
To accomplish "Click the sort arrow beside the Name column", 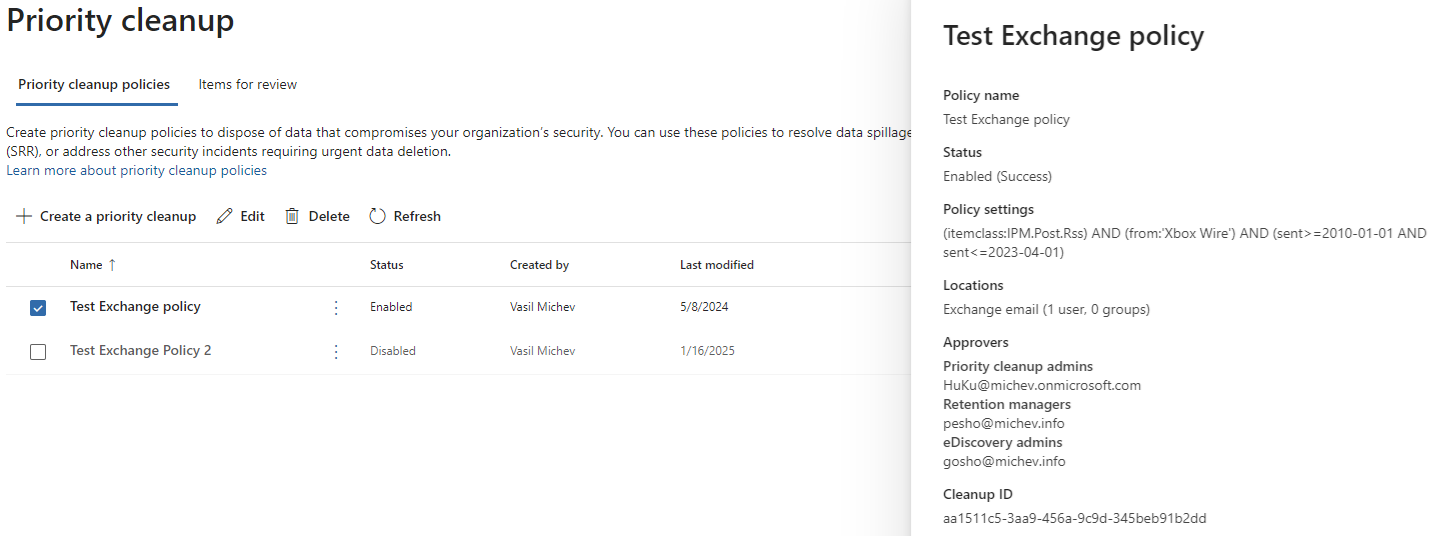I will [x=112, y=265].
